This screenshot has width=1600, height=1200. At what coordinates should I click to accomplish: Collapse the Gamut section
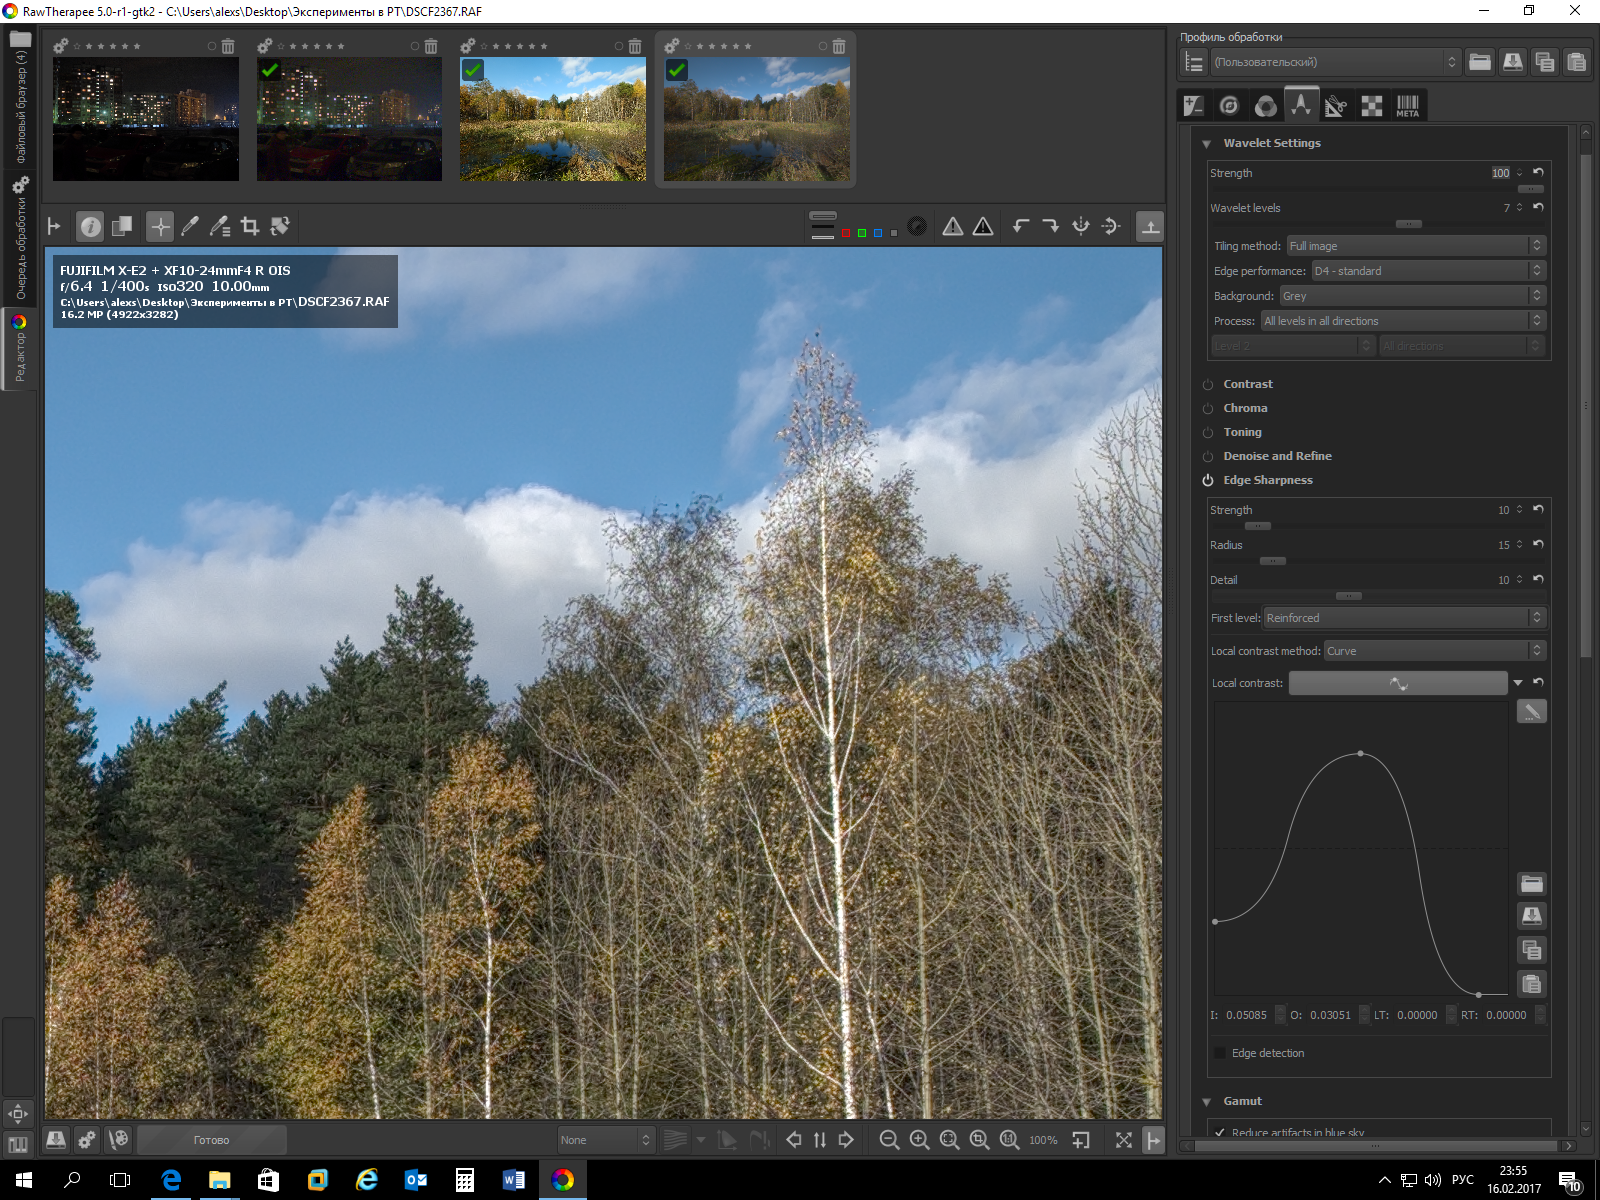(1207, 1102)
